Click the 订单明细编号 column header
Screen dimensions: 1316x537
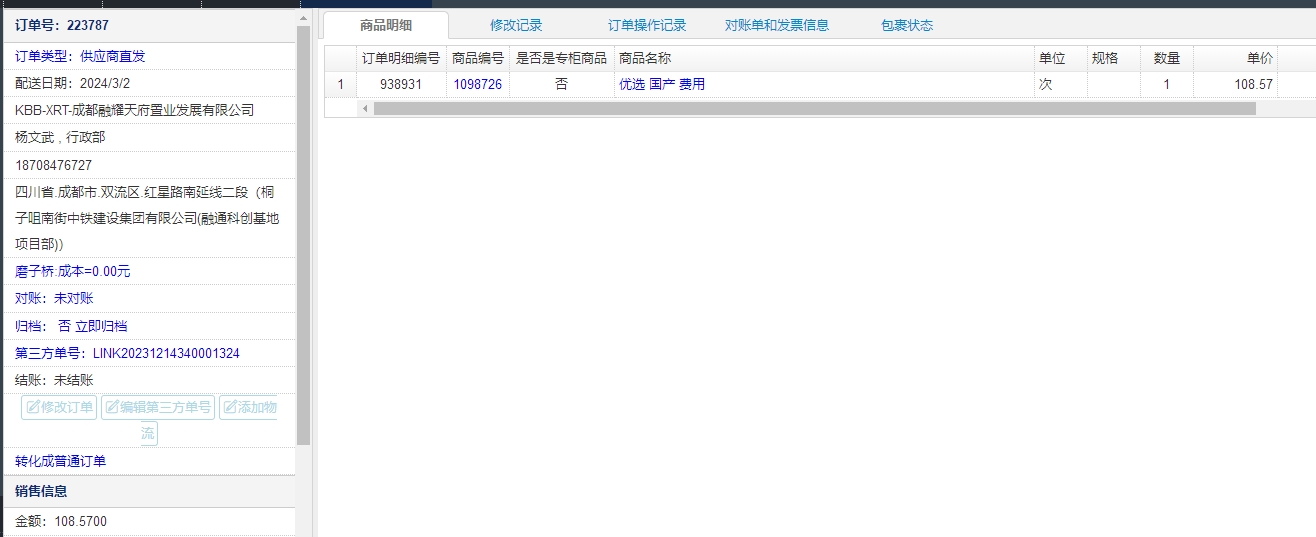400,58
